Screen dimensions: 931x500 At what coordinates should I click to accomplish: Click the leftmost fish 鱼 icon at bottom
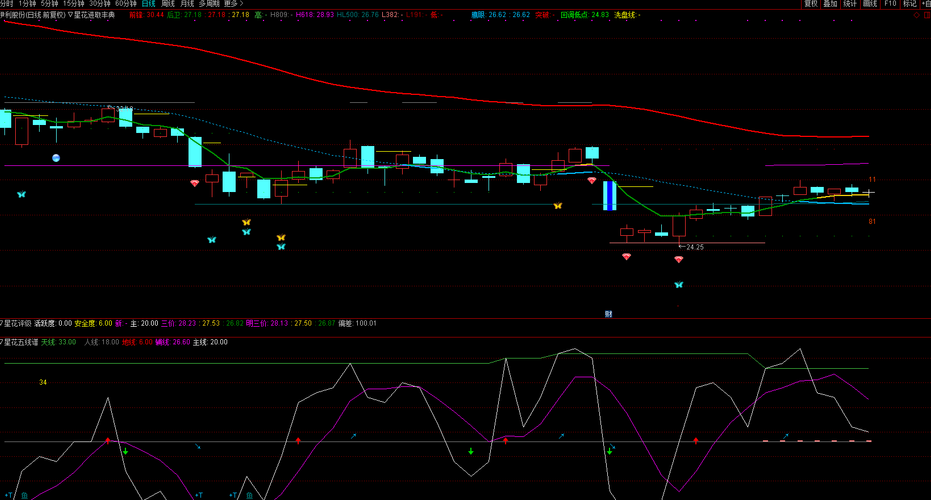(24, 495)
